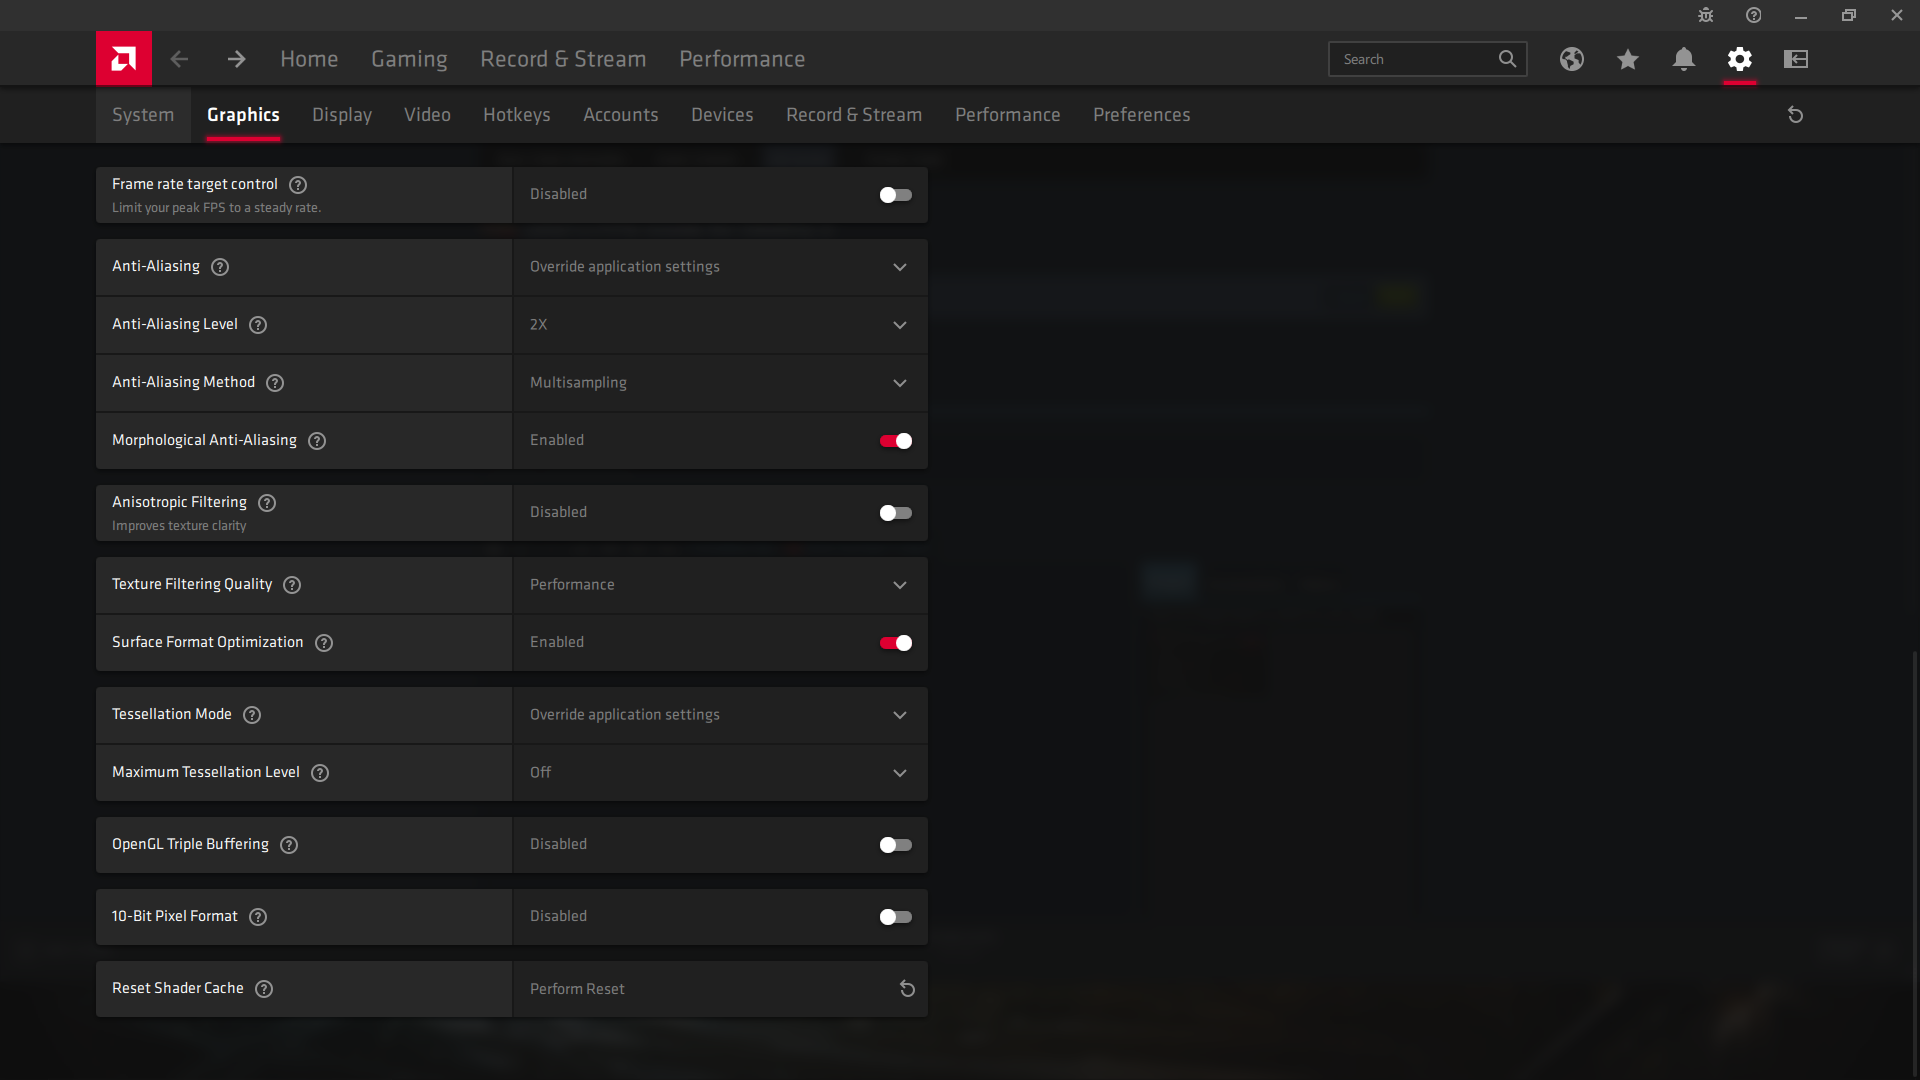Image resolution: width=1920 pixels, height=1080 pixels.
Task: Open the web browser globe icon
Action: click(1571, 59)
